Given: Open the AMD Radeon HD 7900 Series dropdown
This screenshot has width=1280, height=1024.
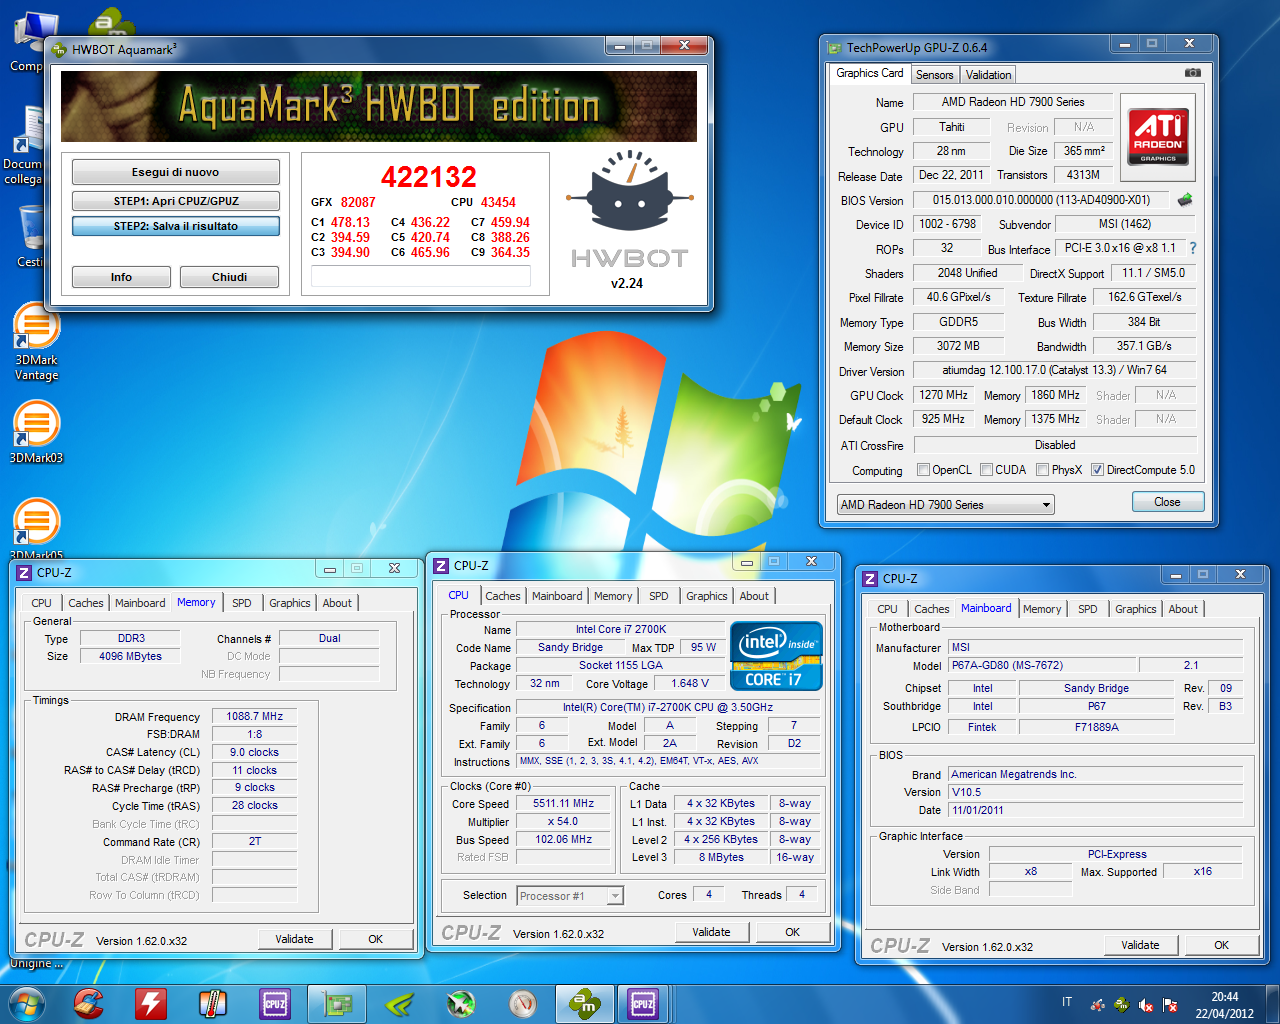Looking at the screenshot, I should (x=946, y=505).
